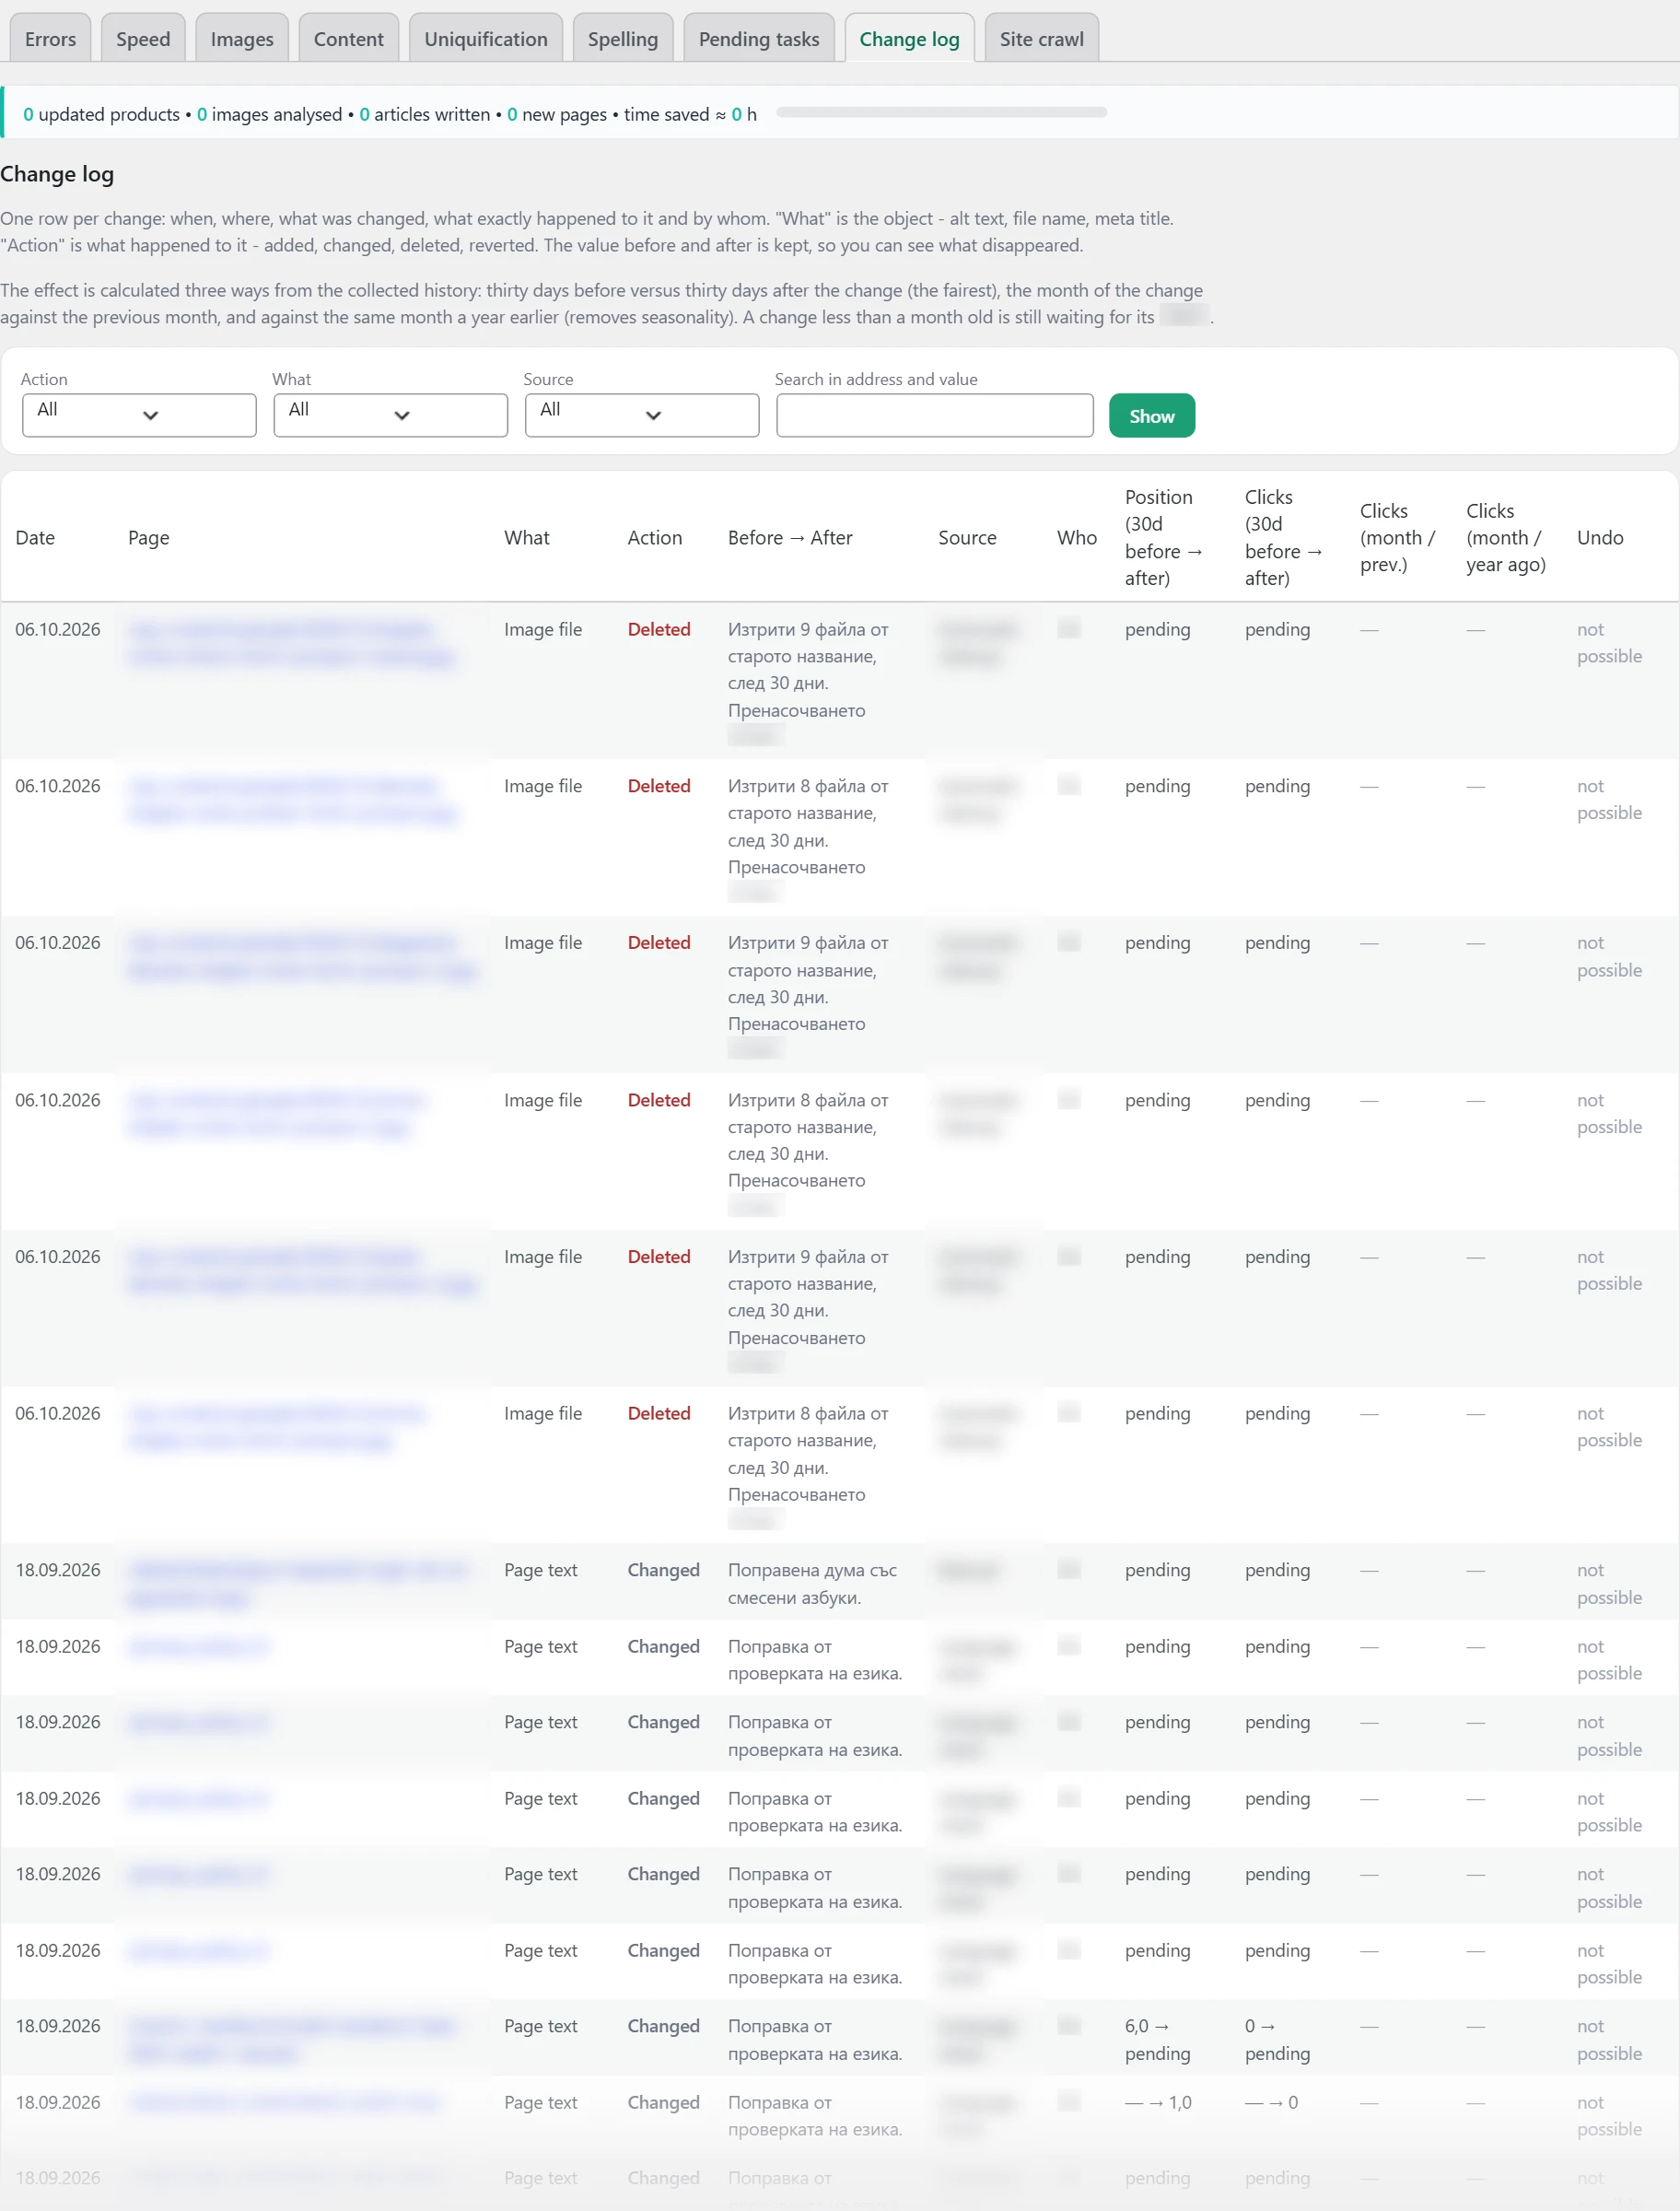Image resolution: width=1680 pixels, height=2211 pixels.
Task: Click the Source column header
Action: point(967,538)
